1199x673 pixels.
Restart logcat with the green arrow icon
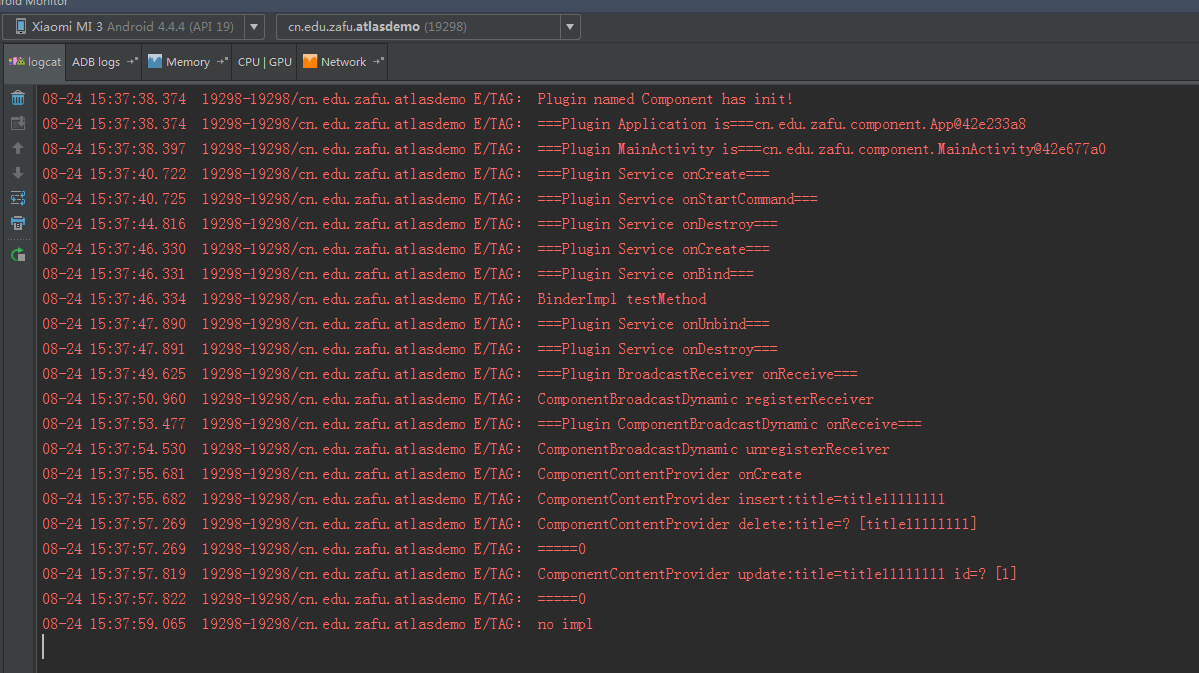pyautogui.click(x=18, y=255)
